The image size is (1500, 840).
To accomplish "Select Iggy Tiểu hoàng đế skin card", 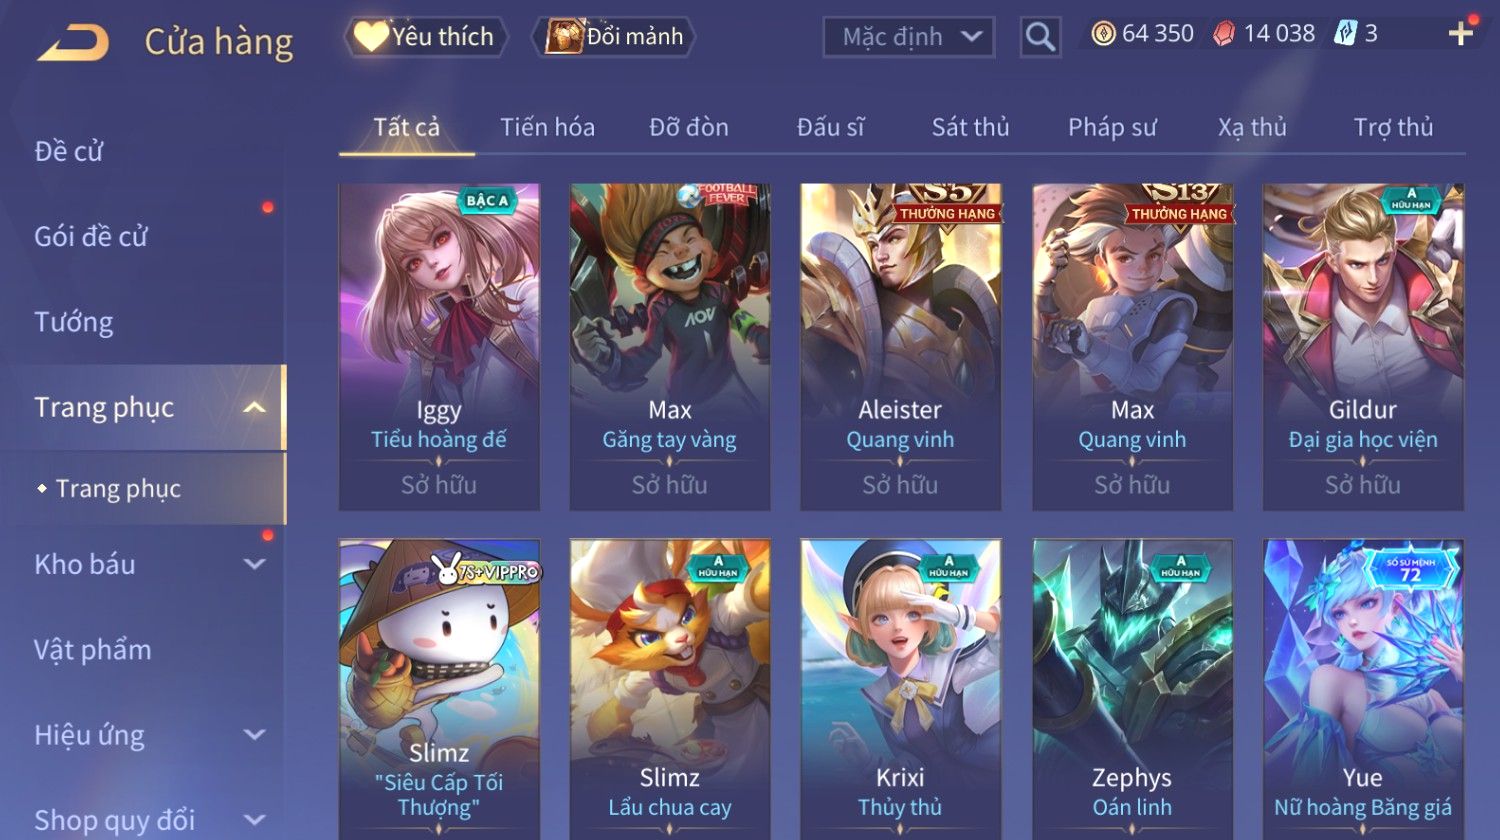I will point(439,347).
